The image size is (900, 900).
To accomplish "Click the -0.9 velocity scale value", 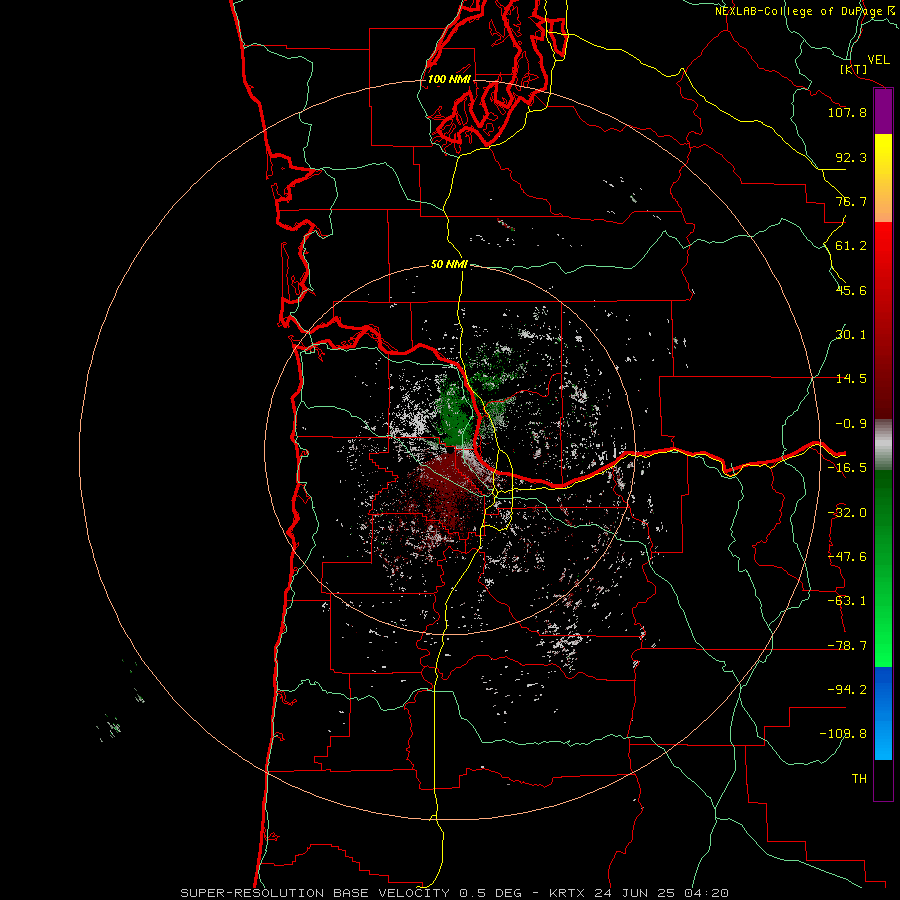I will 851,424.
